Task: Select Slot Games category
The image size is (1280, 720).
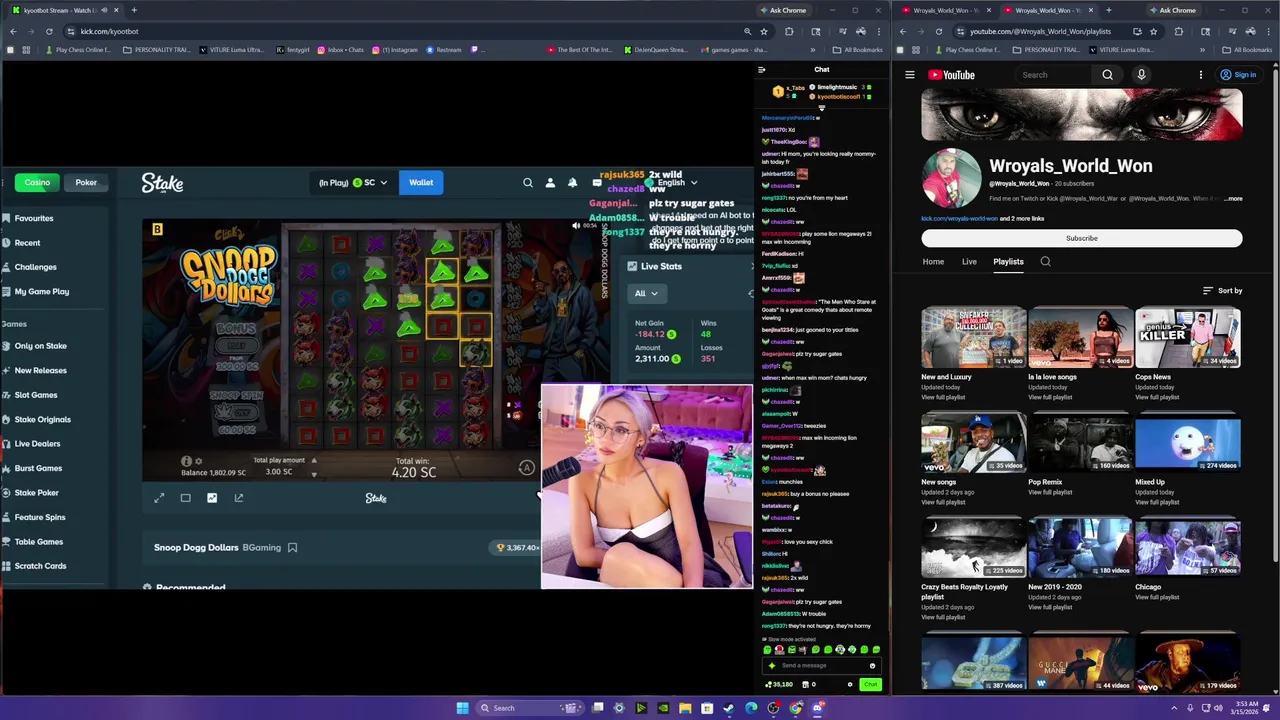Action: click(x=36, y=395)
